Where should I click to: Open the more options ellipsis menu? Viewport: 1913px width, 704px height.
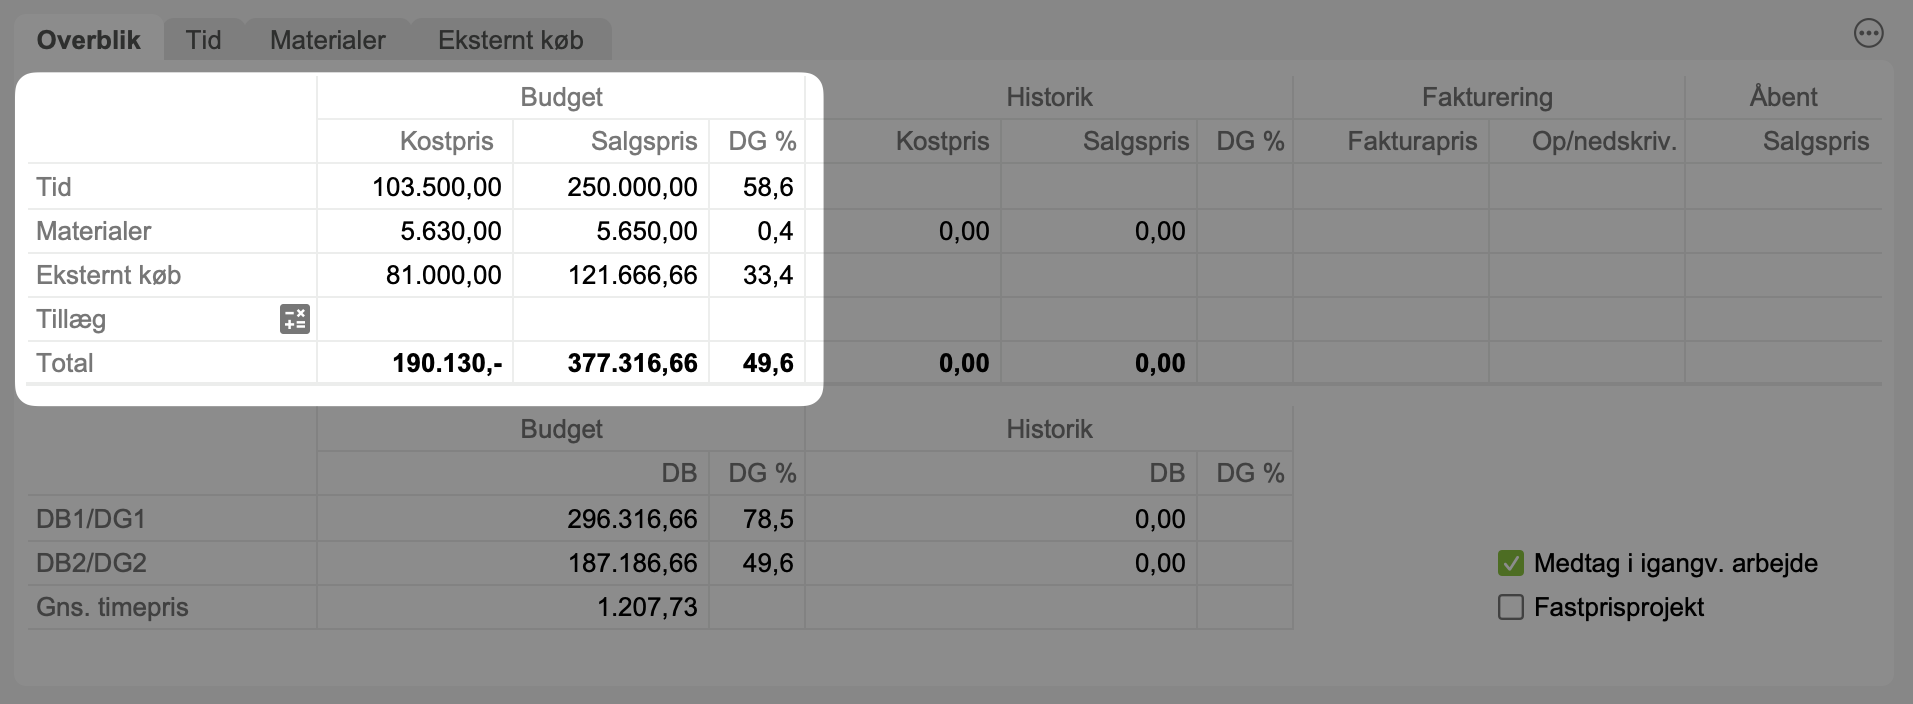[x=1867, y=34]
